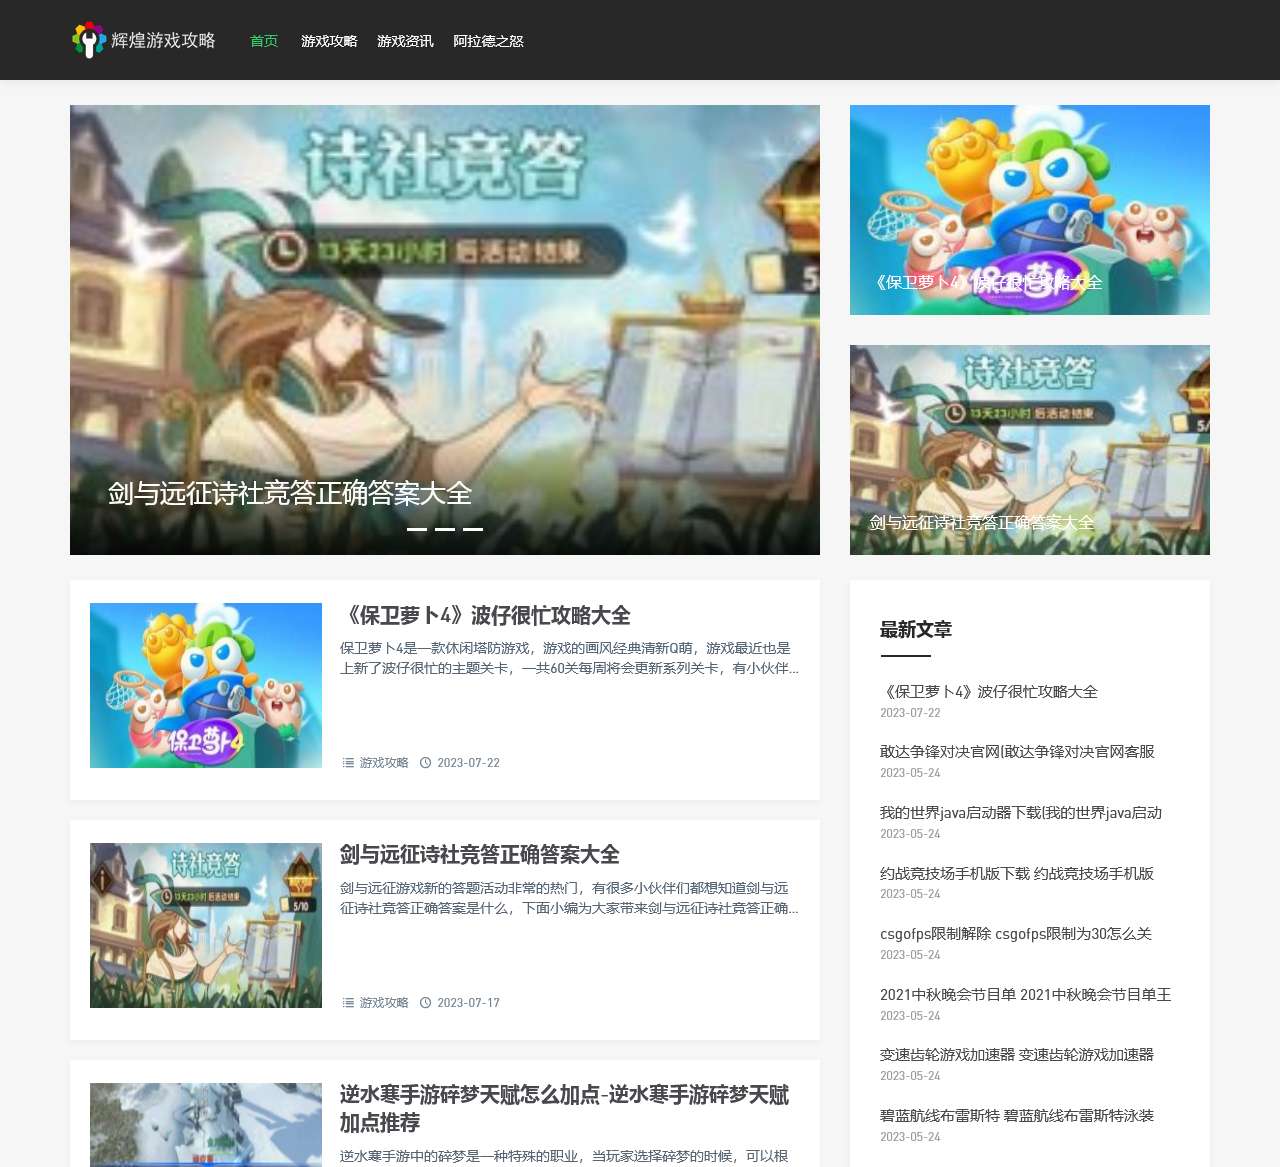Open article 剑与远征诗社竞答正确答案大全

481,856
